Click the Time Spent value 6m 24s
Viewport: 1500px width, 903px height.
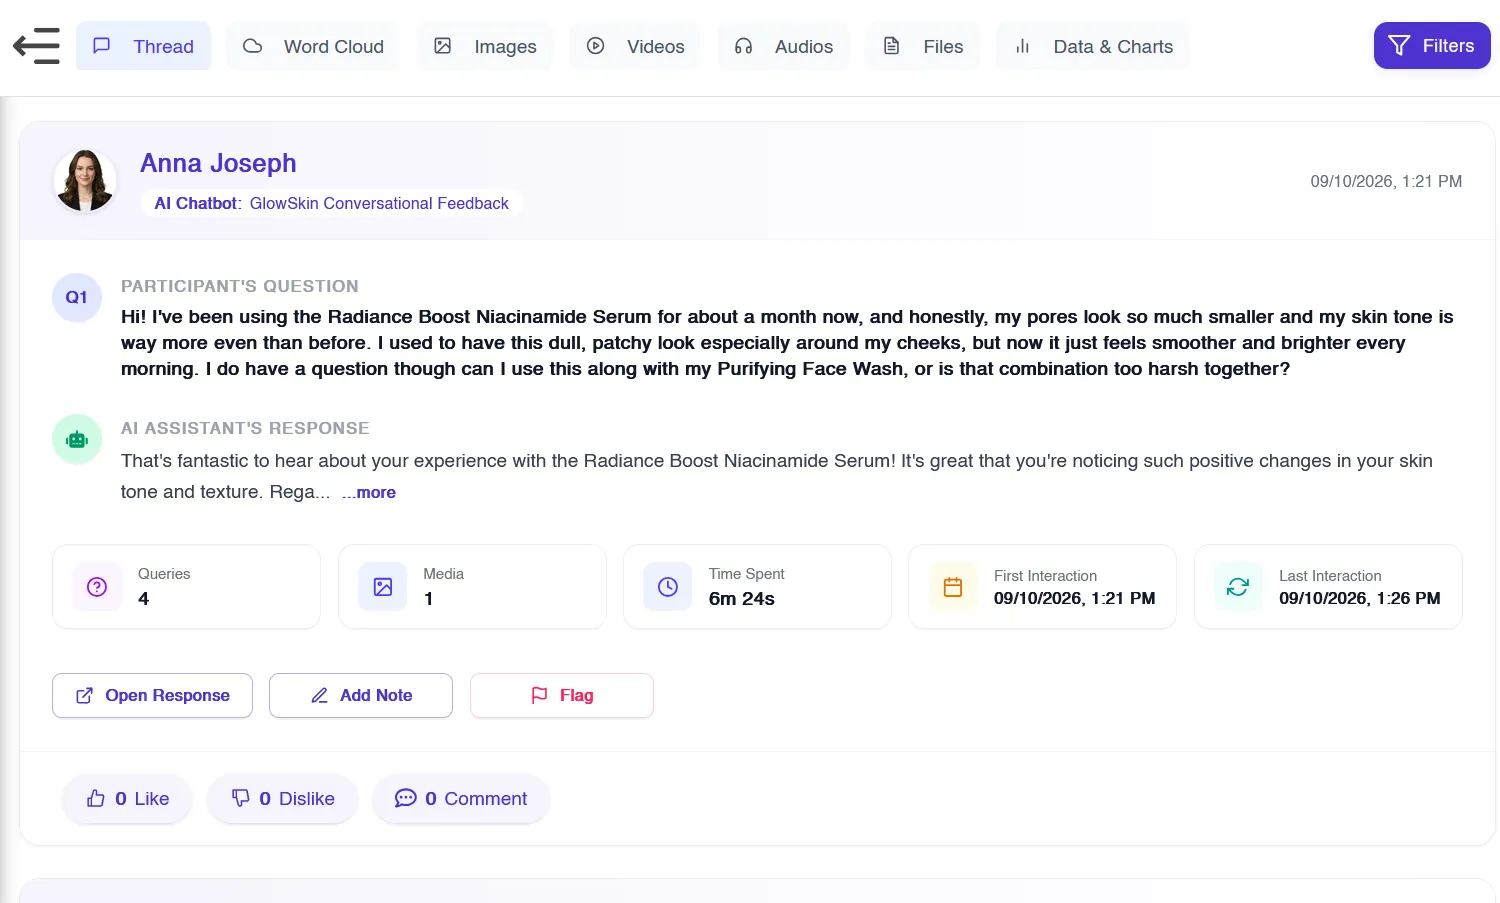pyautogui.click(x=742, y=599)
